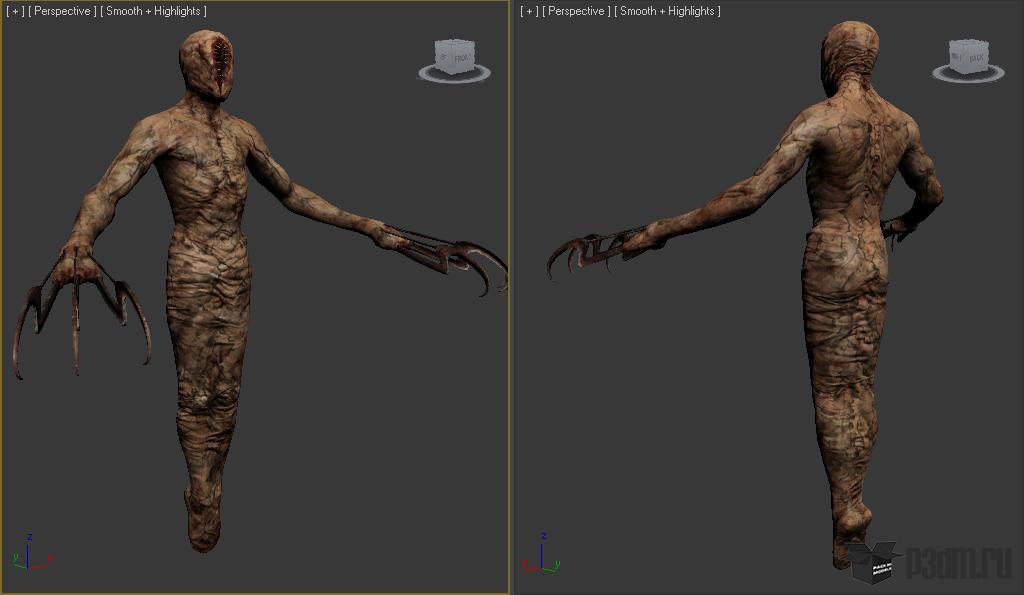
Task: Click the p3dm.ru watermark text
Action: (x=959, y=562)
